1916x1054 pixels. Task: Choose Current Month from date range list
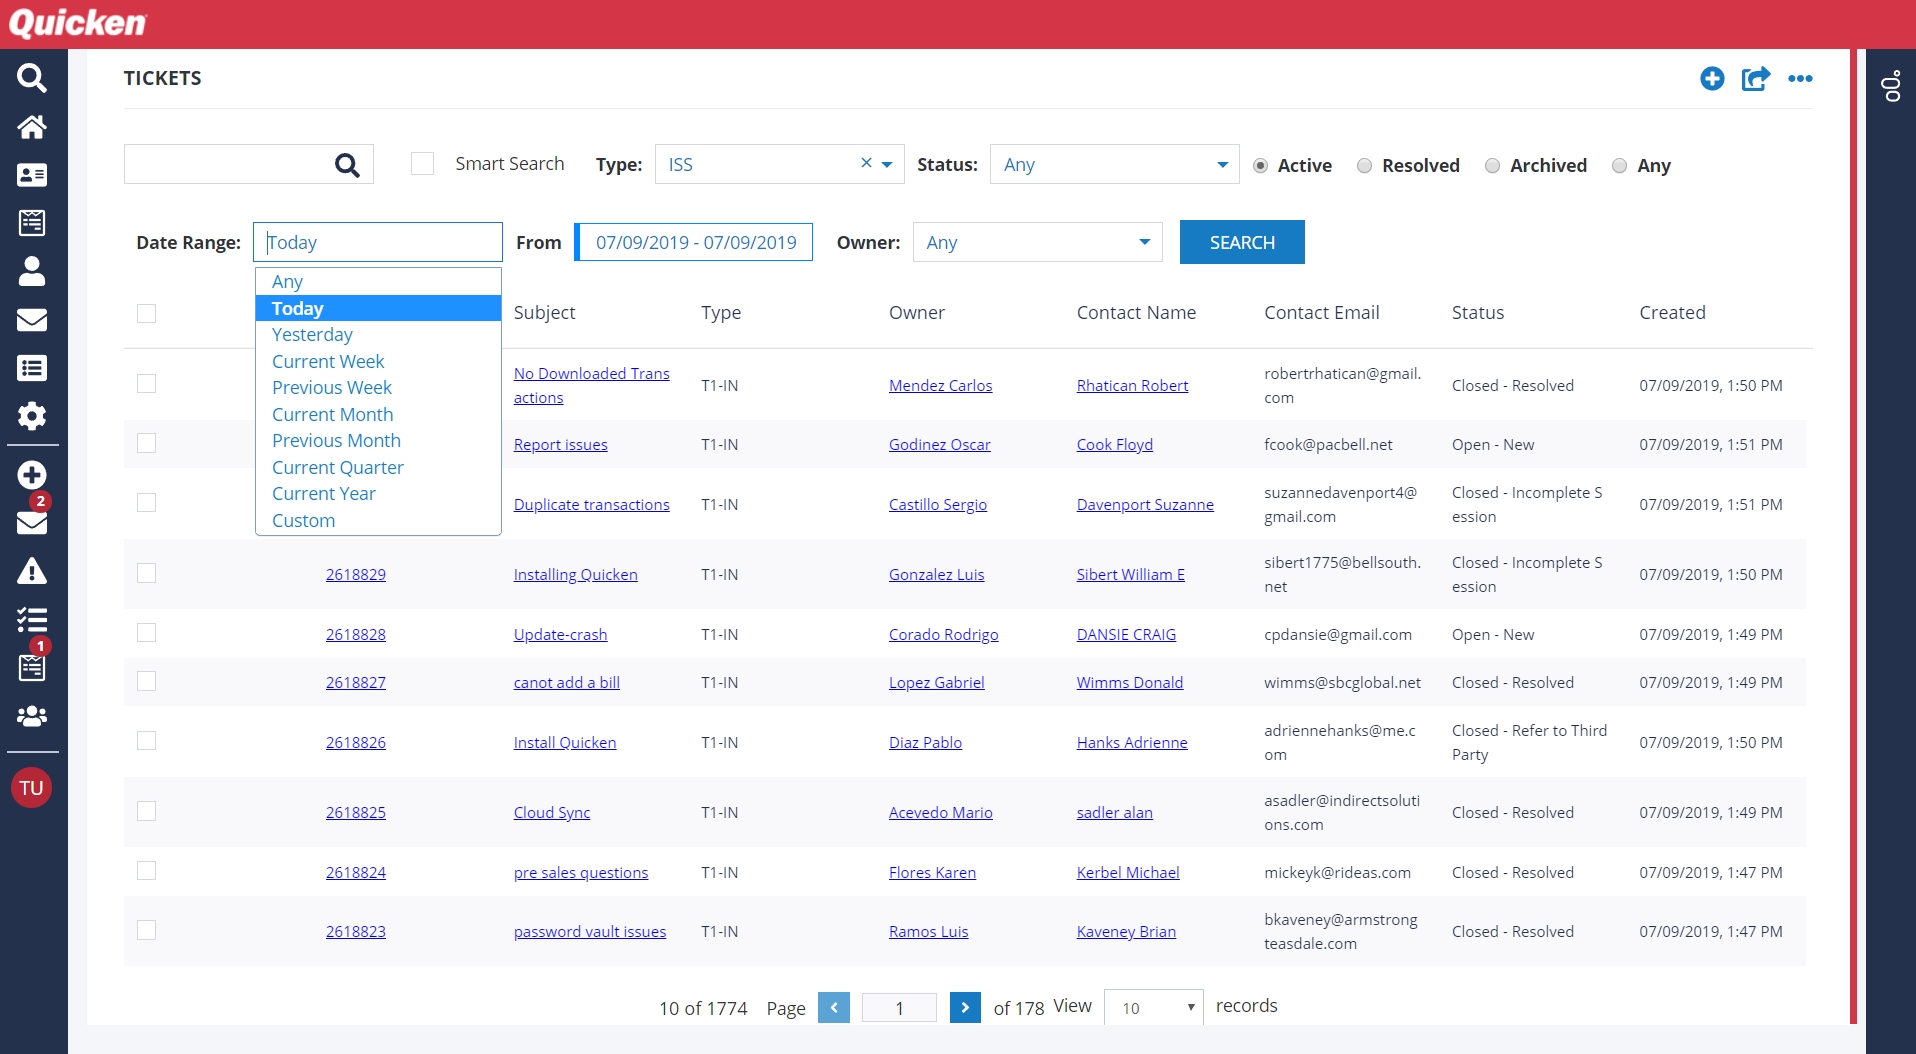(332, 414)
